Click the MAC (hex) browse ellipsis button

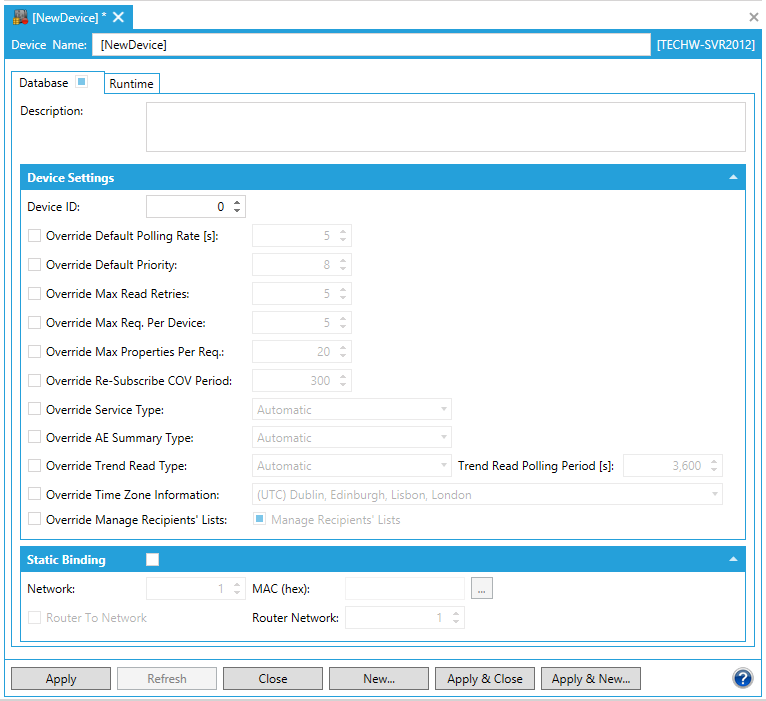481,589
